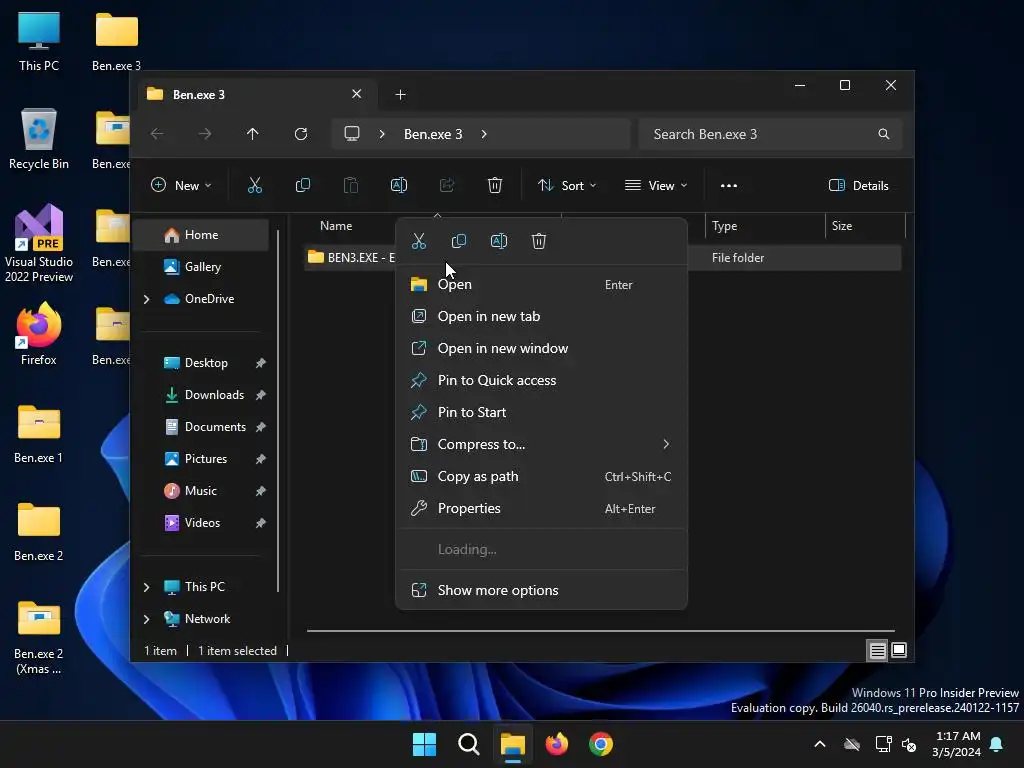Choose Open from the context menu

[541, 285]
